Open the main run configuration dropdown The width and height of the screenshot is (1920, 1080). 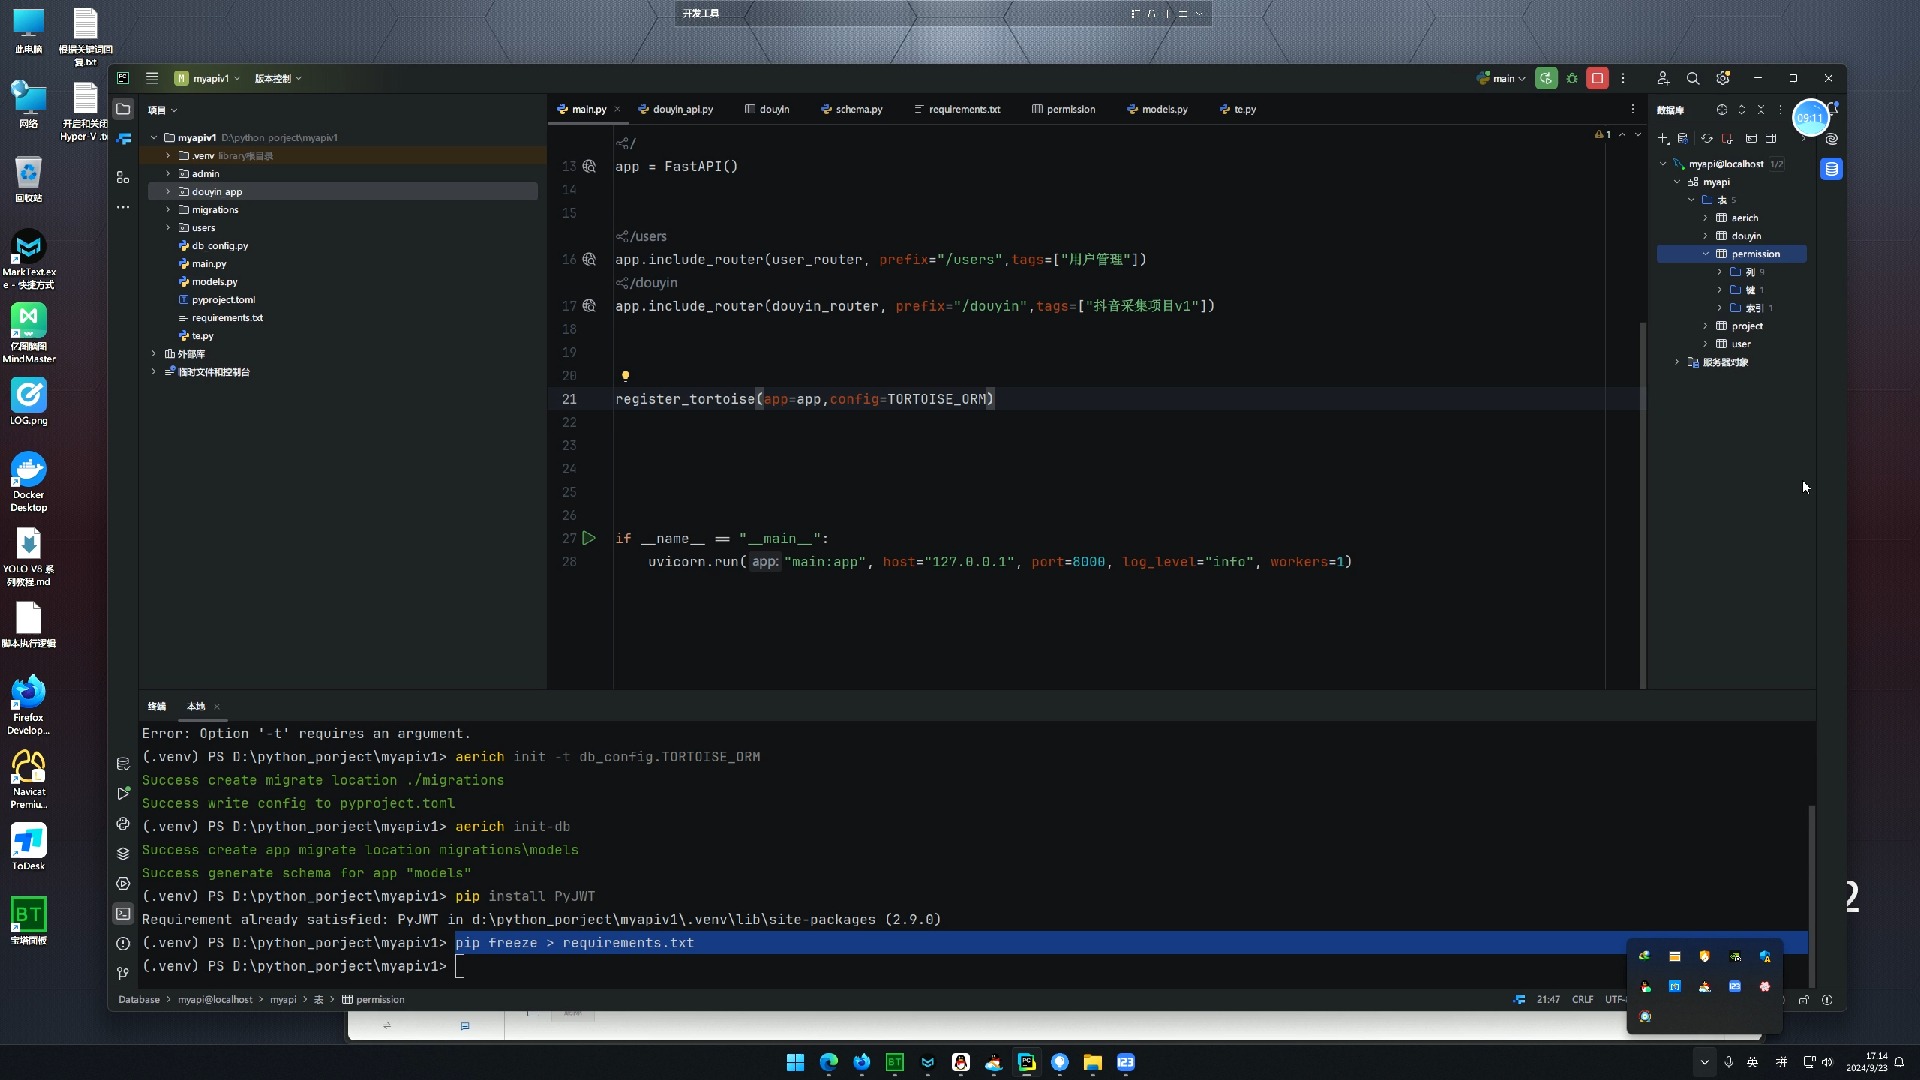1502,78
